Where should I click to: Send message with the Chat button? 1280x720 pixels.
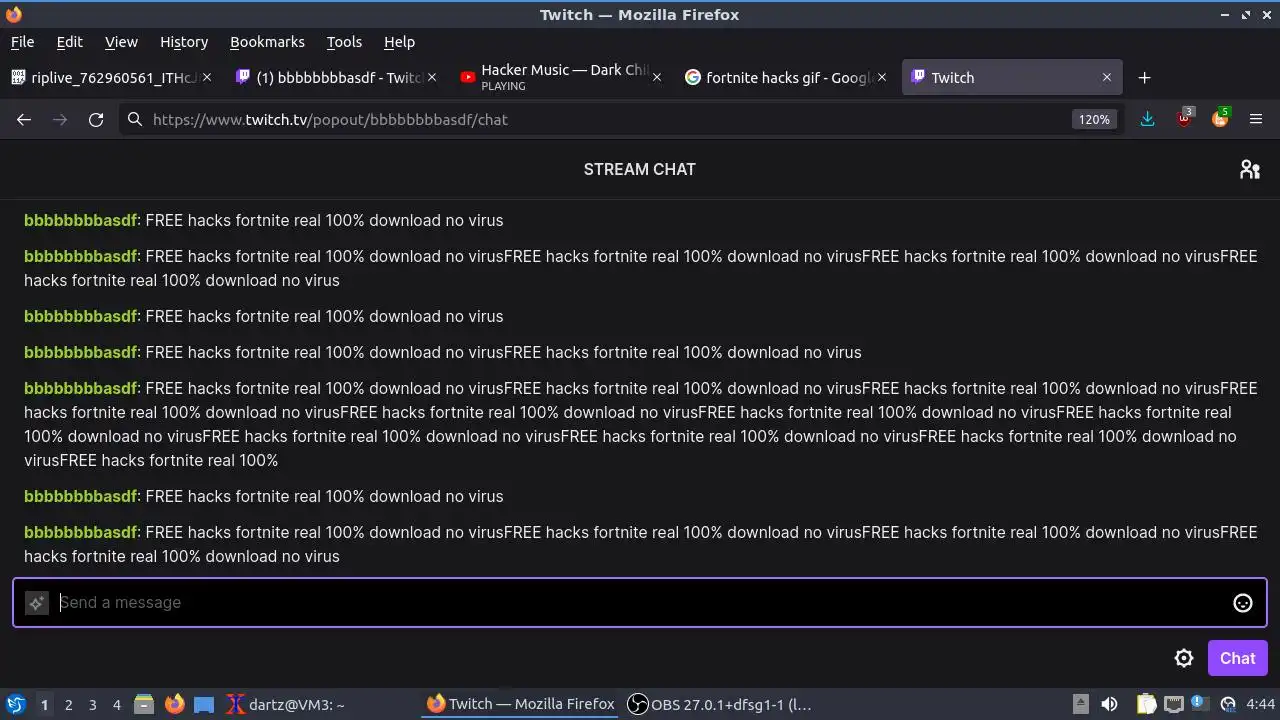click(1237, 658)
